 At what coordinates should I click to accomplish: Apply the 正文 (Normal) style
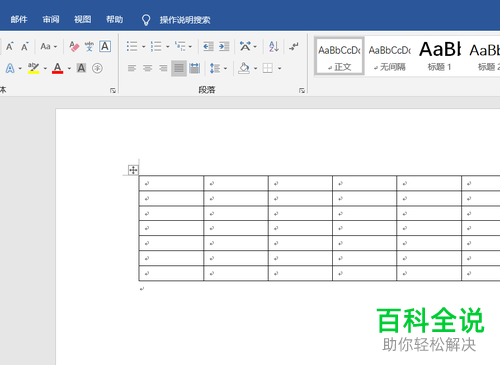tap(339, 56)
